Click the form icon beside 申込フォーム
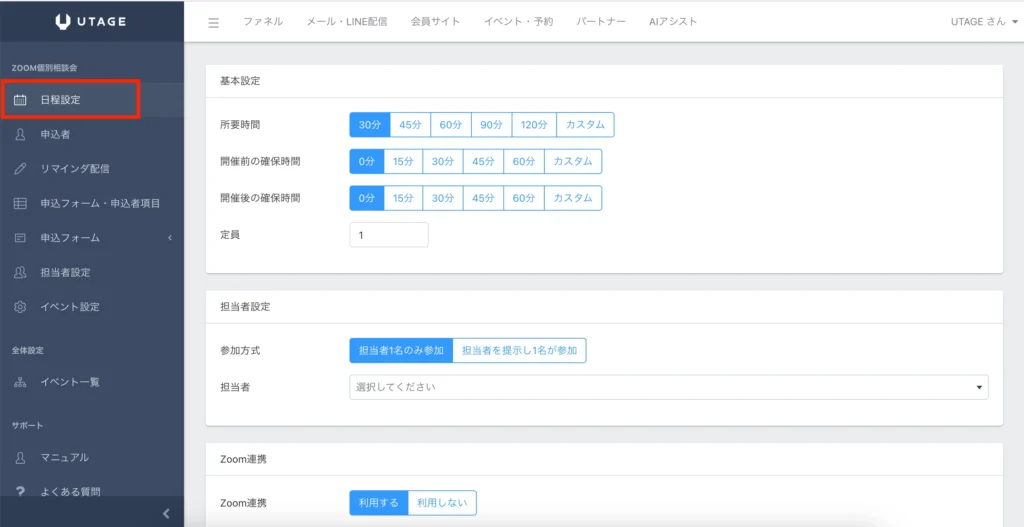The width and height of the screenshot is (1024, 527). coord(20,238)
